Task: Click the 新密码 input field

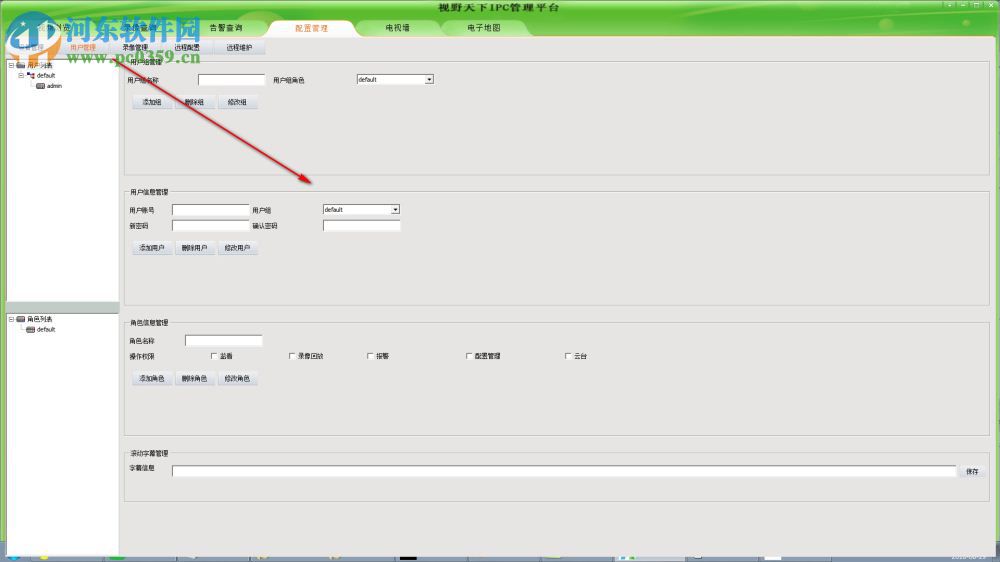Action: pyautogui.click(x=210, y=225)
